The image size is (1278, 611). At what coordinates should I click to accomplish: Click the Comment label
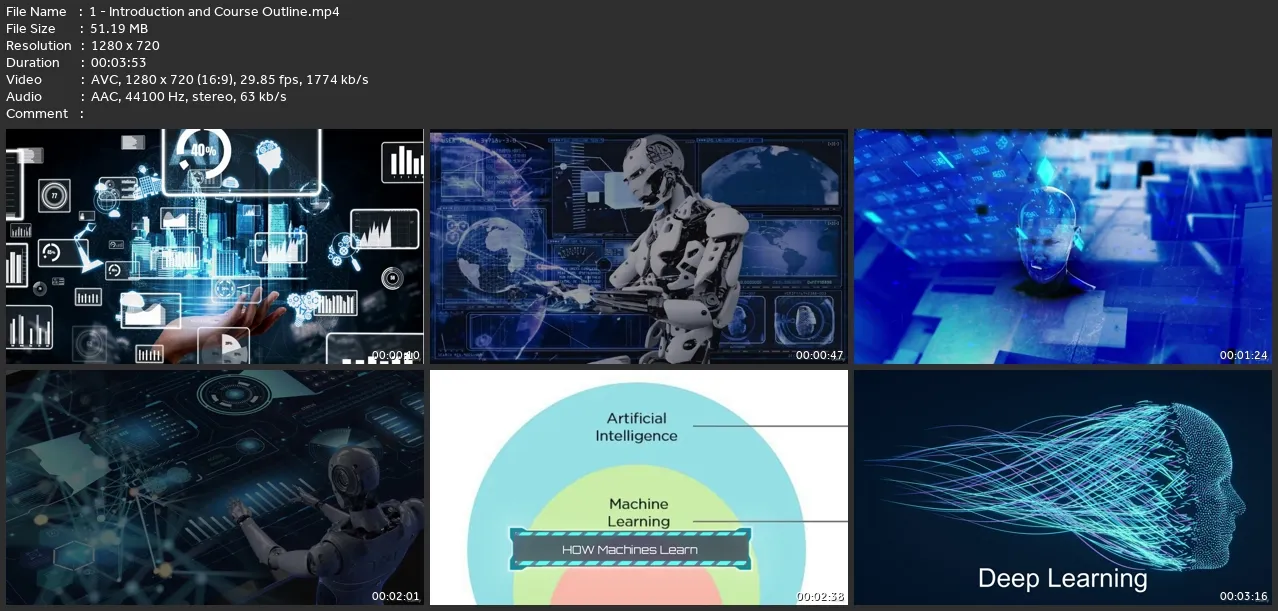tap(37, 114)
